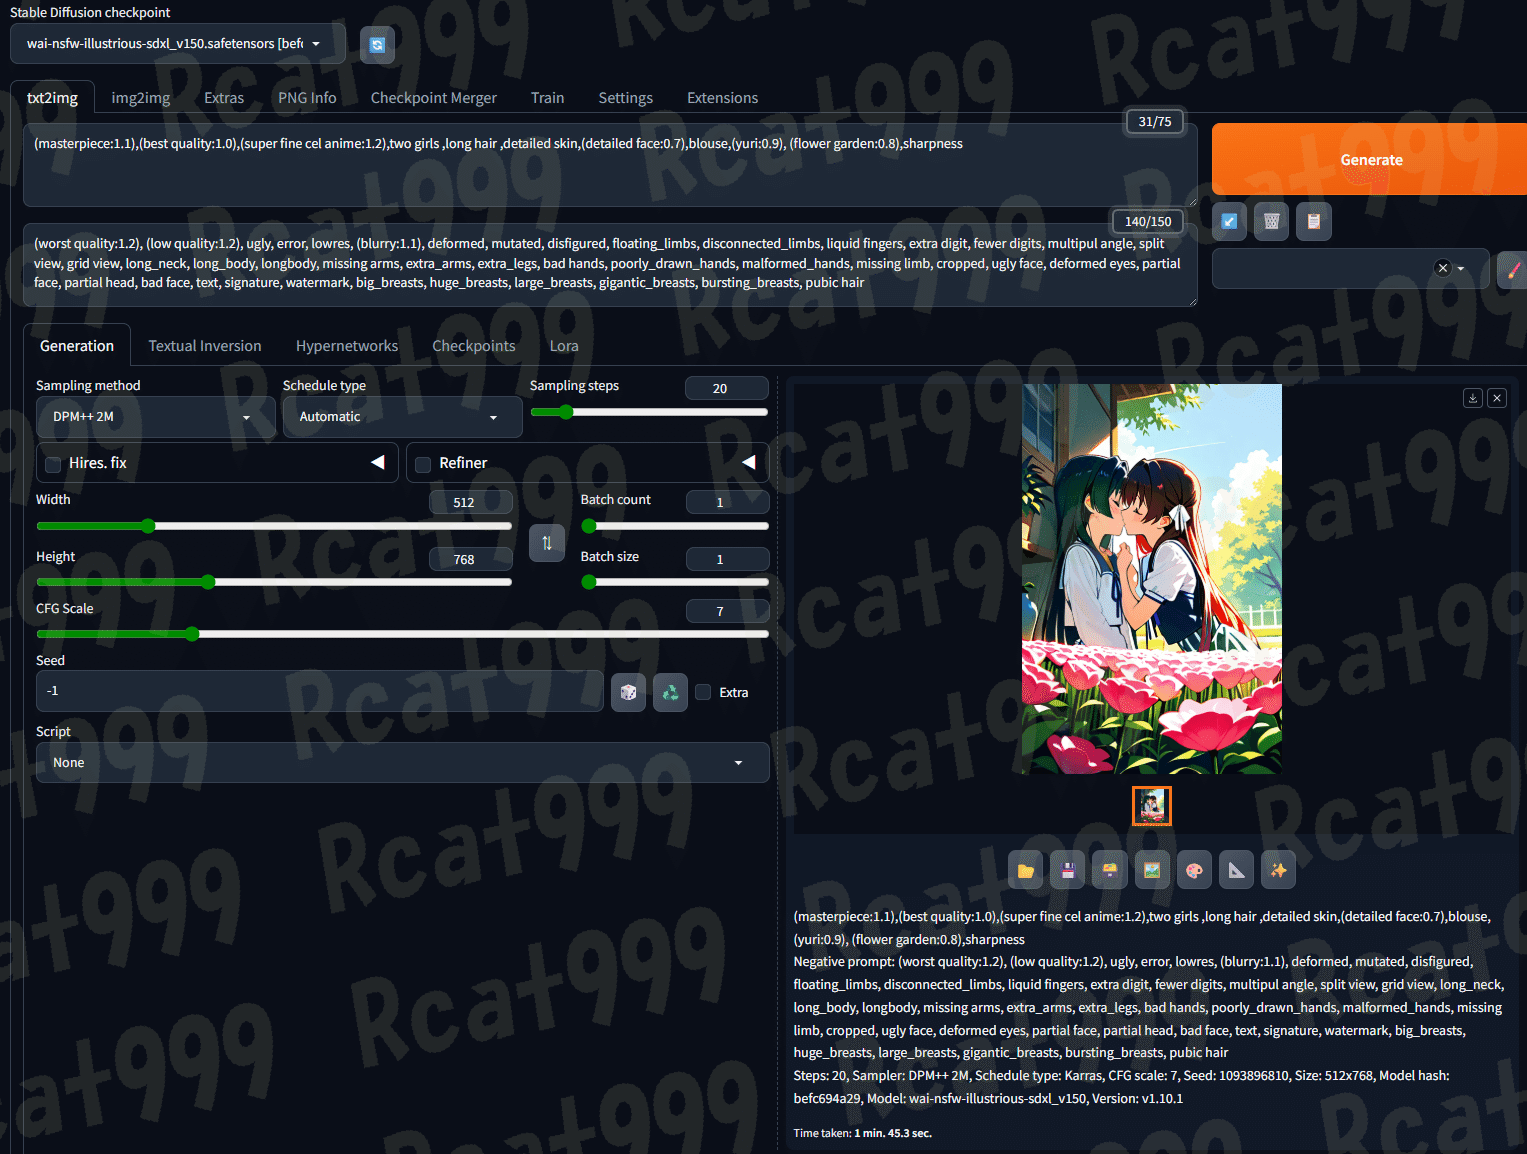The height and width of the screenshot is (1154, 1527).
Task: Expand the Refiner section arrow
Action: point(749,462)
